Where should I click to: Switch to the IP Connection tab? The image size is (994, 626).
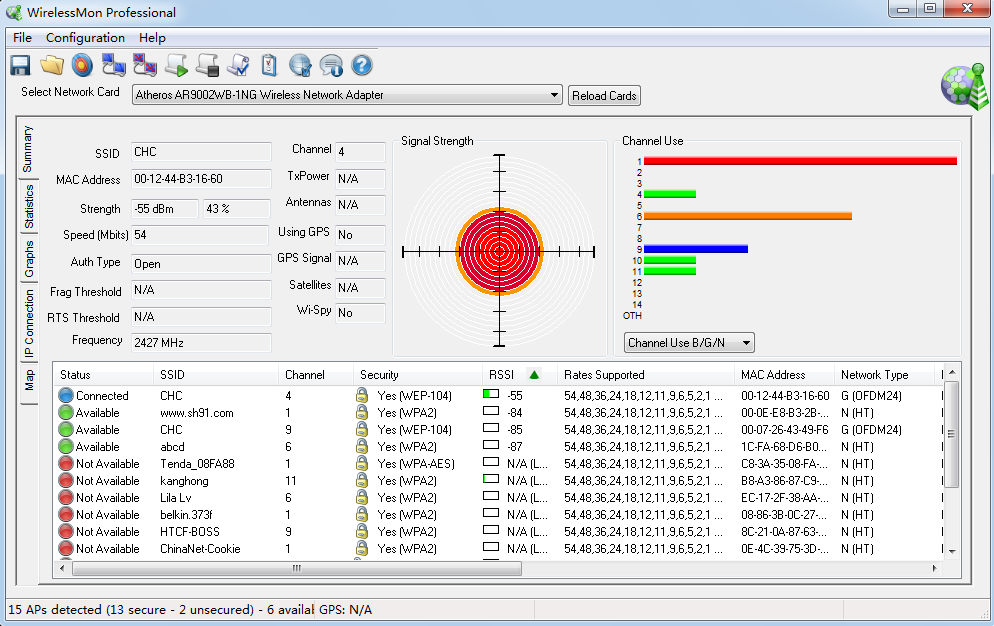click(x=28, y=323)
